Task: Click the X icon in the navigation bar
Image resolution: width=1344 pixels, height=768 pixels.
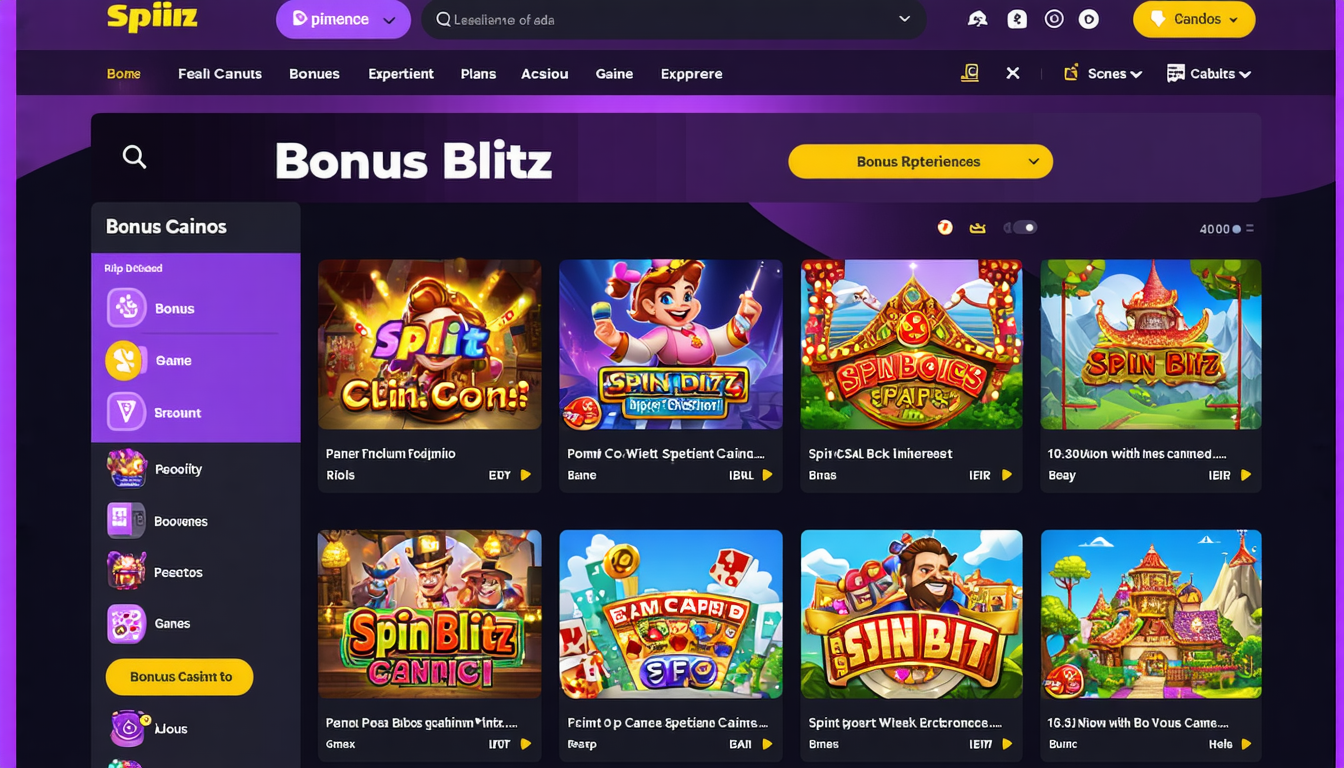Action: click(1012, 73)
